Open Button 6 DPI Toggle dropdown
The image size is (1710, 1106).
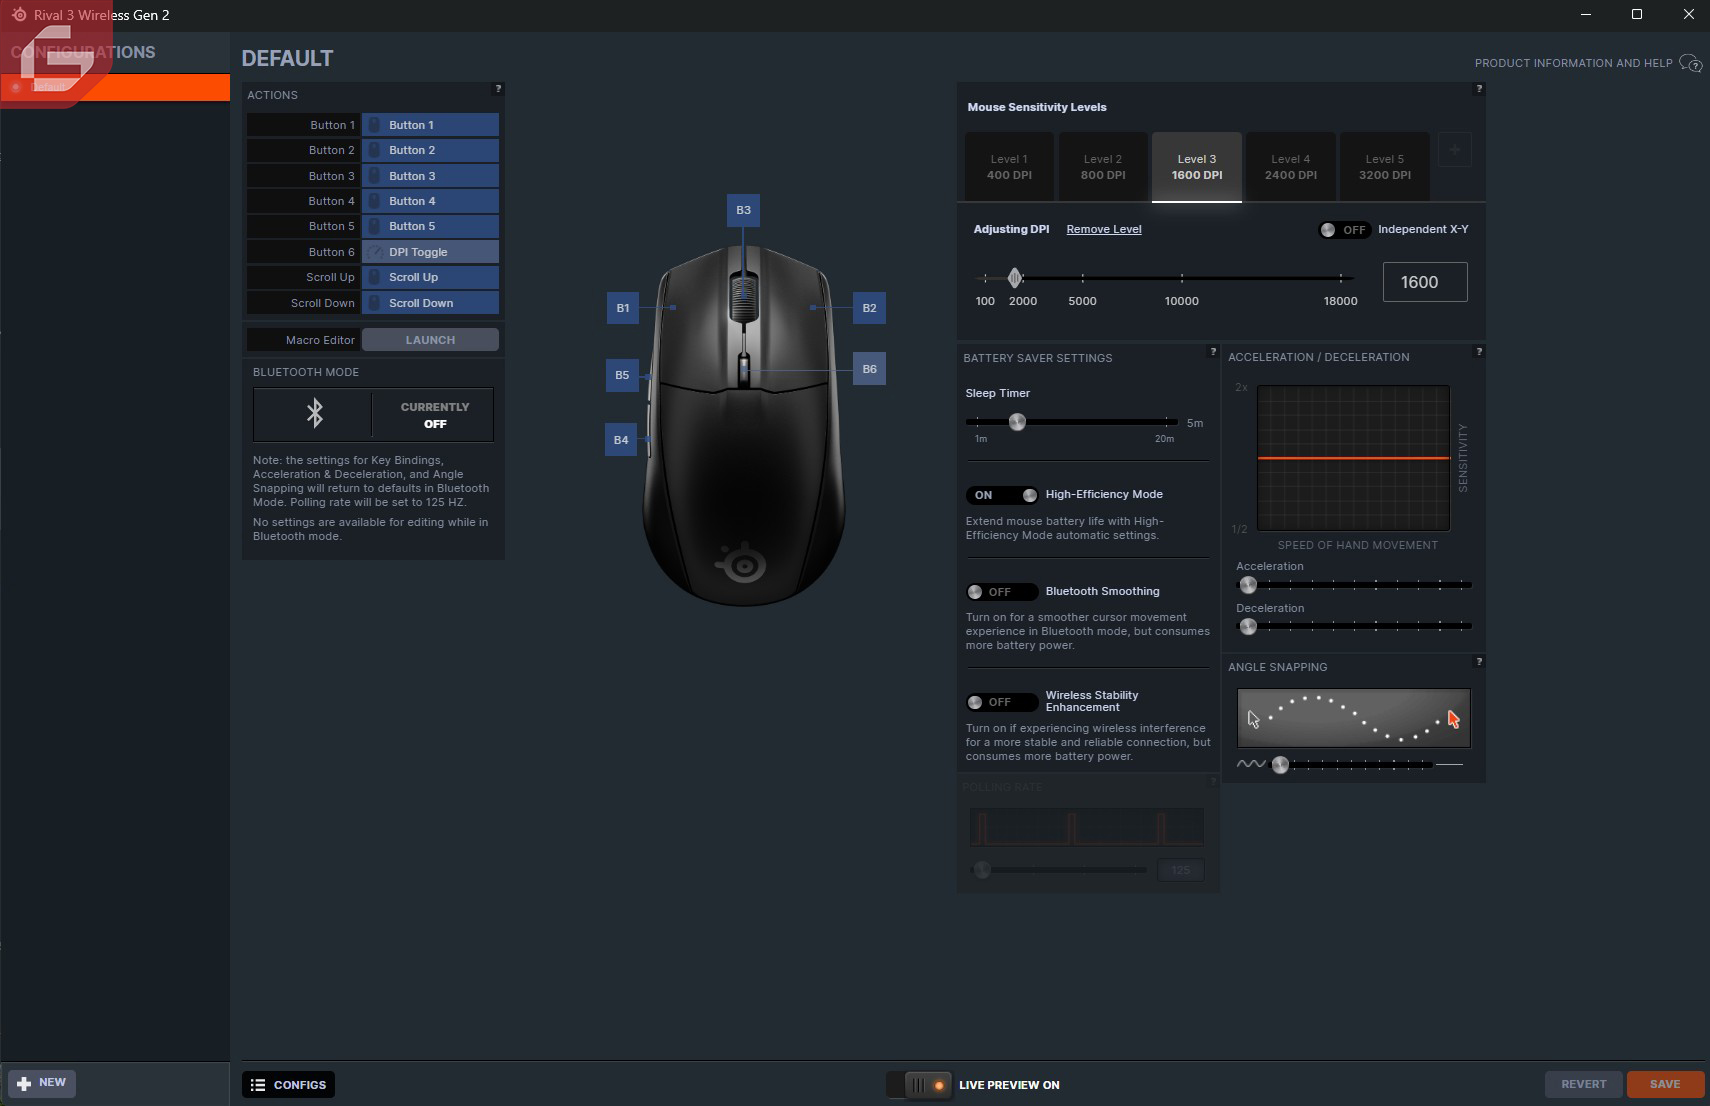pos(430,252)
